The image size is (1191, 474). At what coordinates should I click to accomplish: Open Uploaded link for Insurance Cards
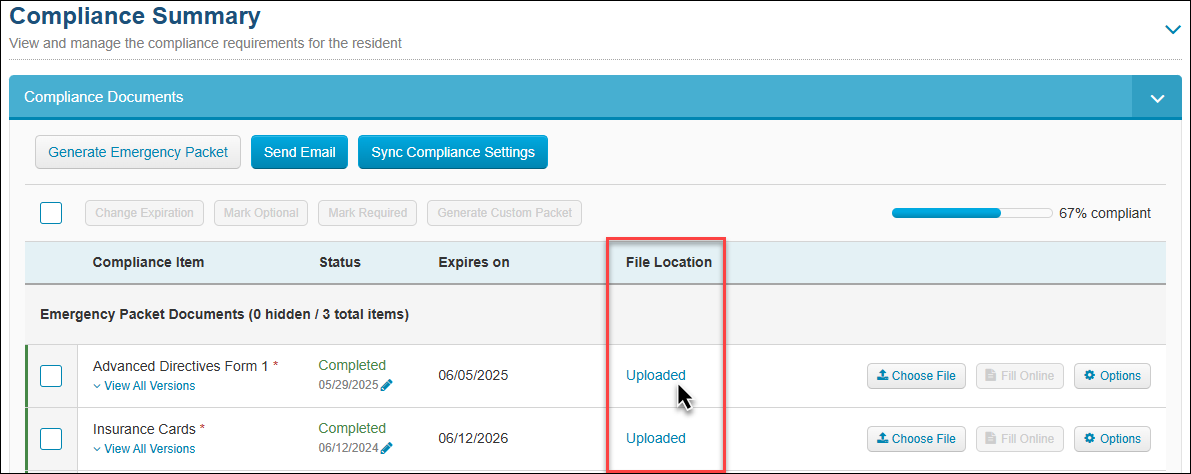656,438
